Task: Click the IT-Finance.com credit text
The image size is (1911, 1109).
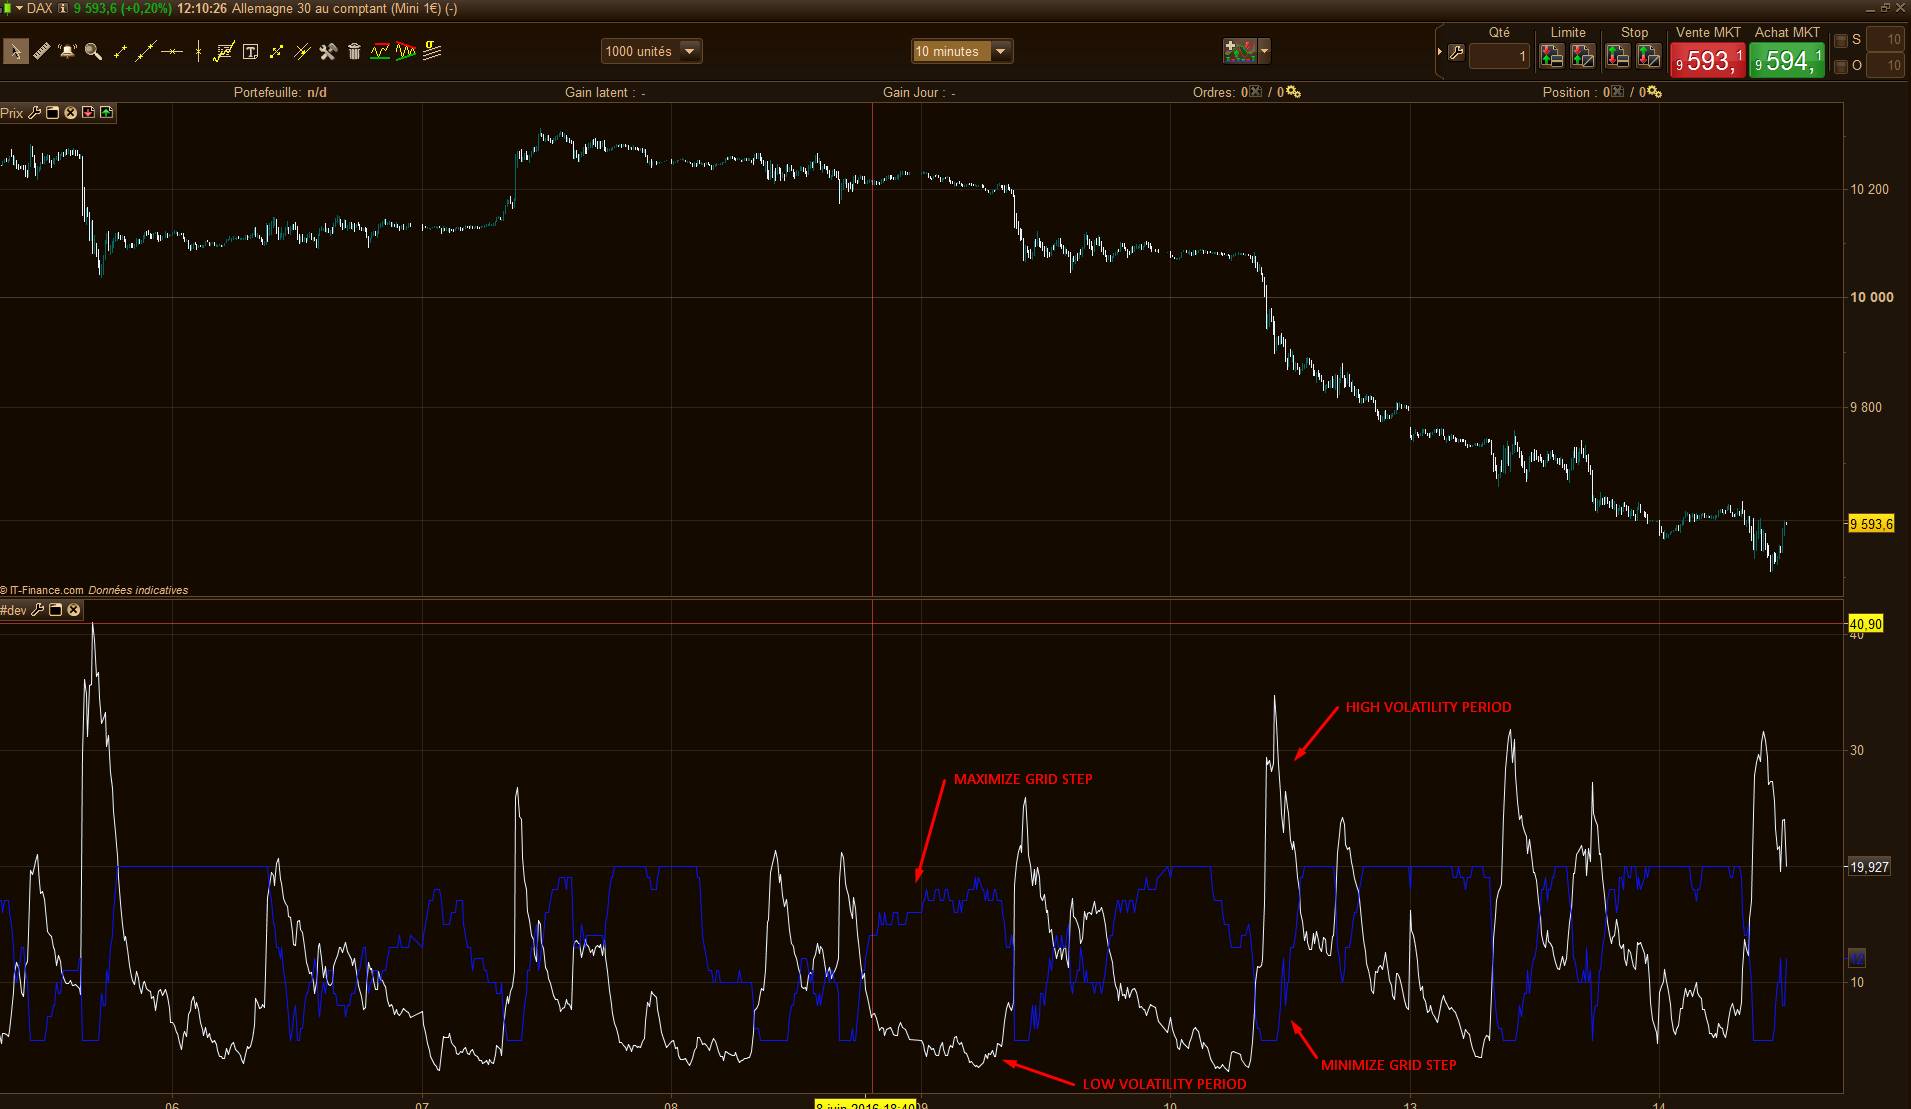Action: [42, 590]
